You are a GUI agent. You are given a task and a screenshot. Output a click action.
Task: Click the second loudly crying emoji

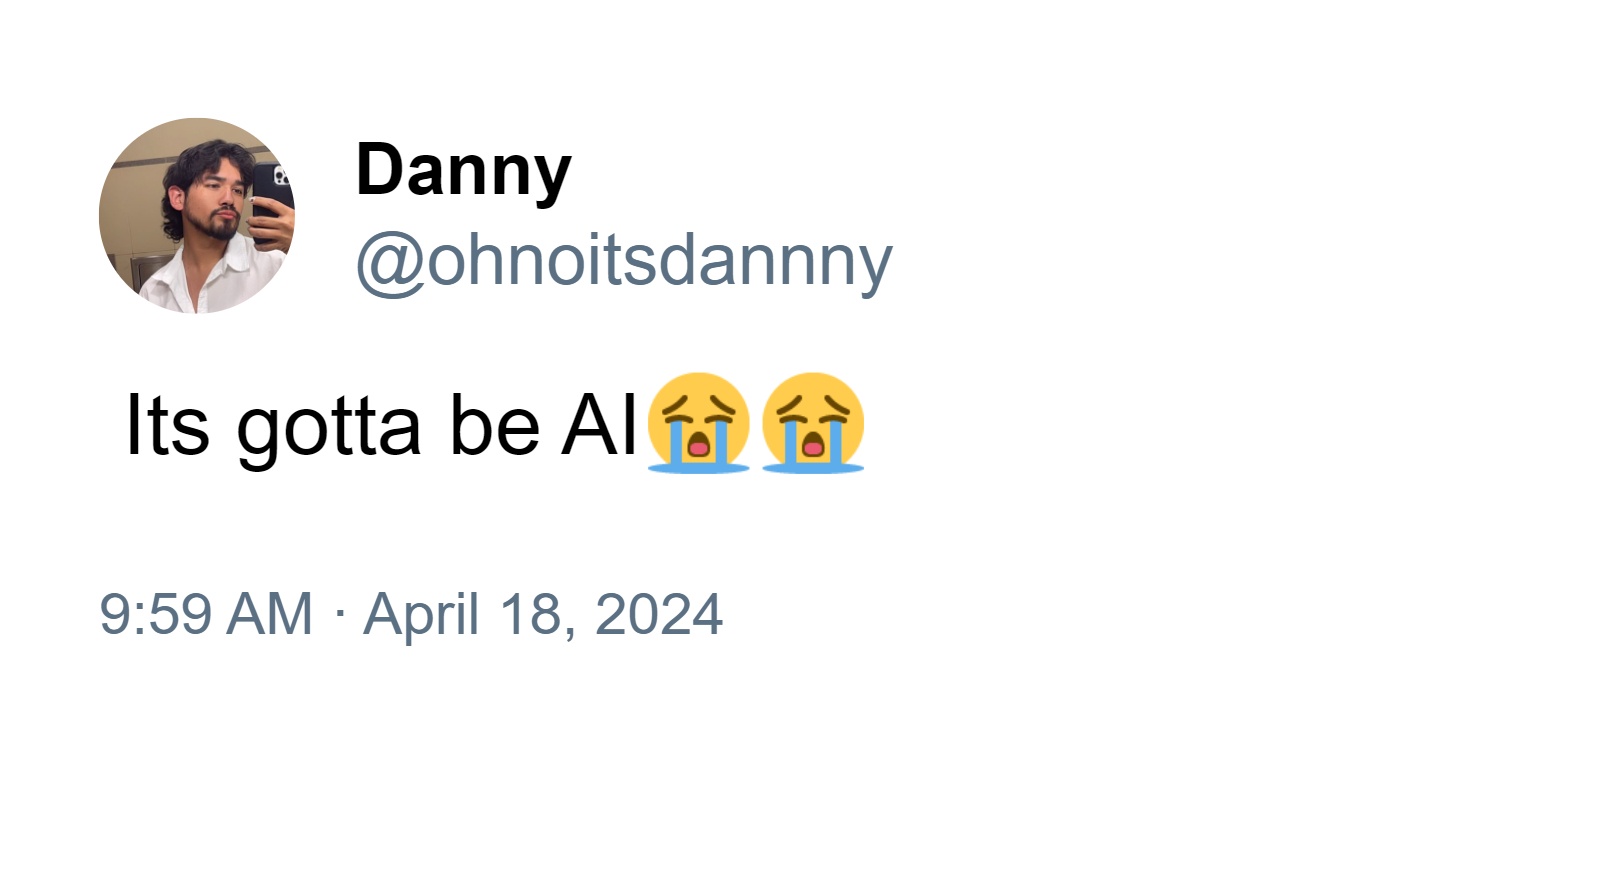812,423
